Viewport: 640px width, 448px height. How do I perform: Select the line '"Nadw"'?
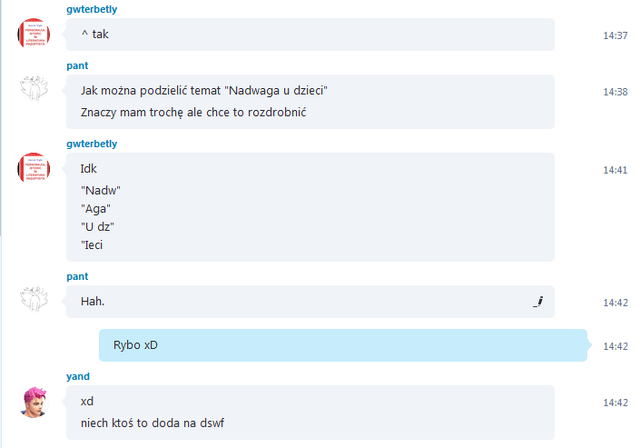(x=101, y=191)
